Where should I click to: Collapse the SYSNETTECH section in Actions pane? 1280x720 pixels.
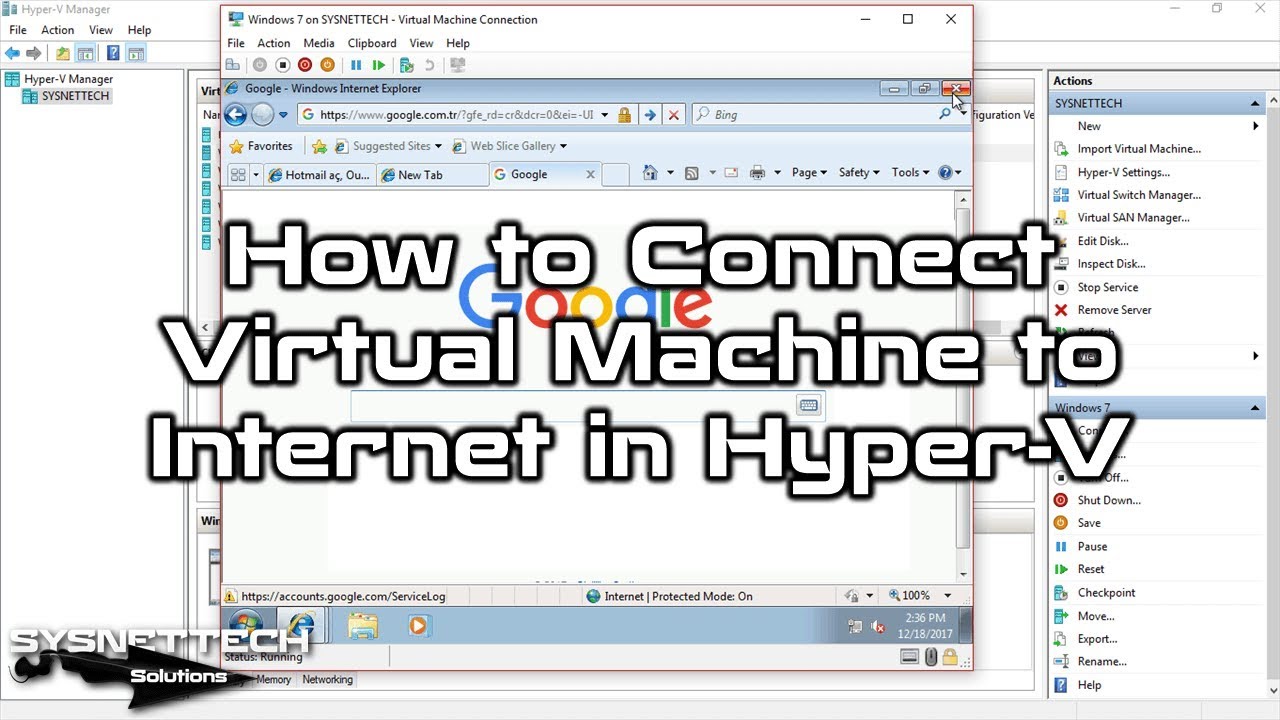click(x=1256, y=103)
